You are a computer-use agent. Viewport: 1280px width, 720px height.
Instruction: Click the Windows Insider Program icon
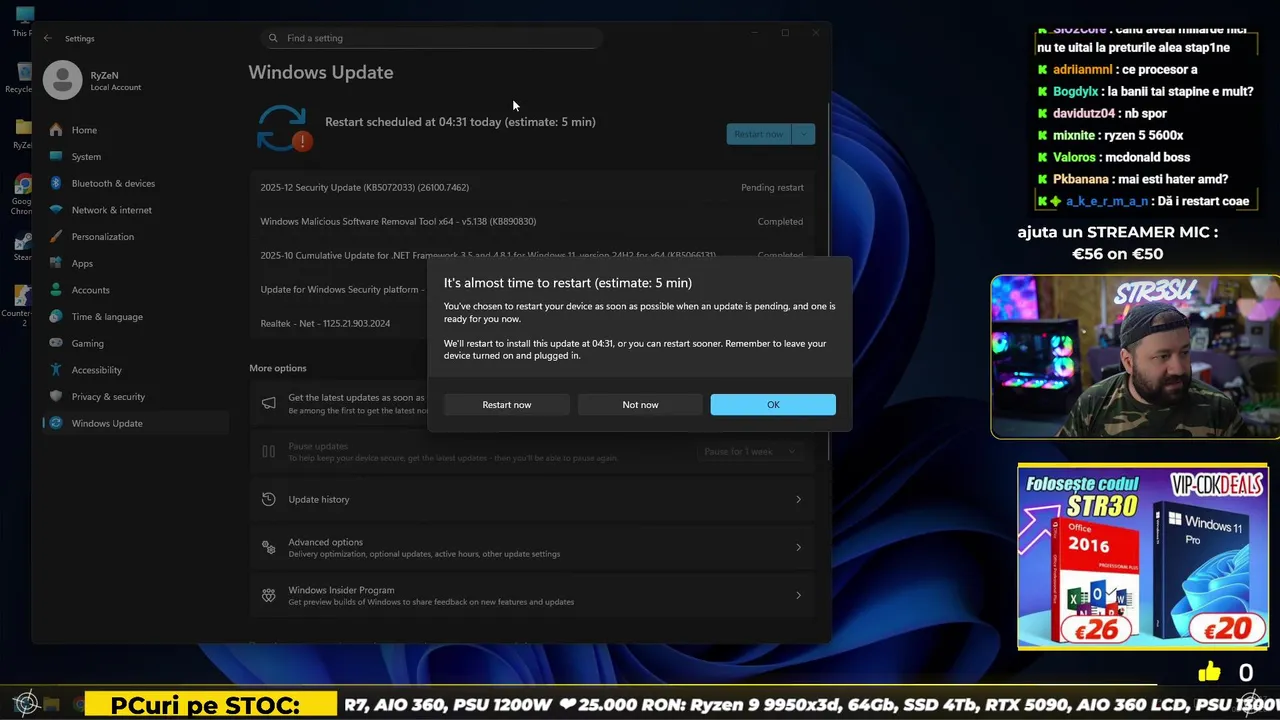pyautogui.click(x=268, y=595)
